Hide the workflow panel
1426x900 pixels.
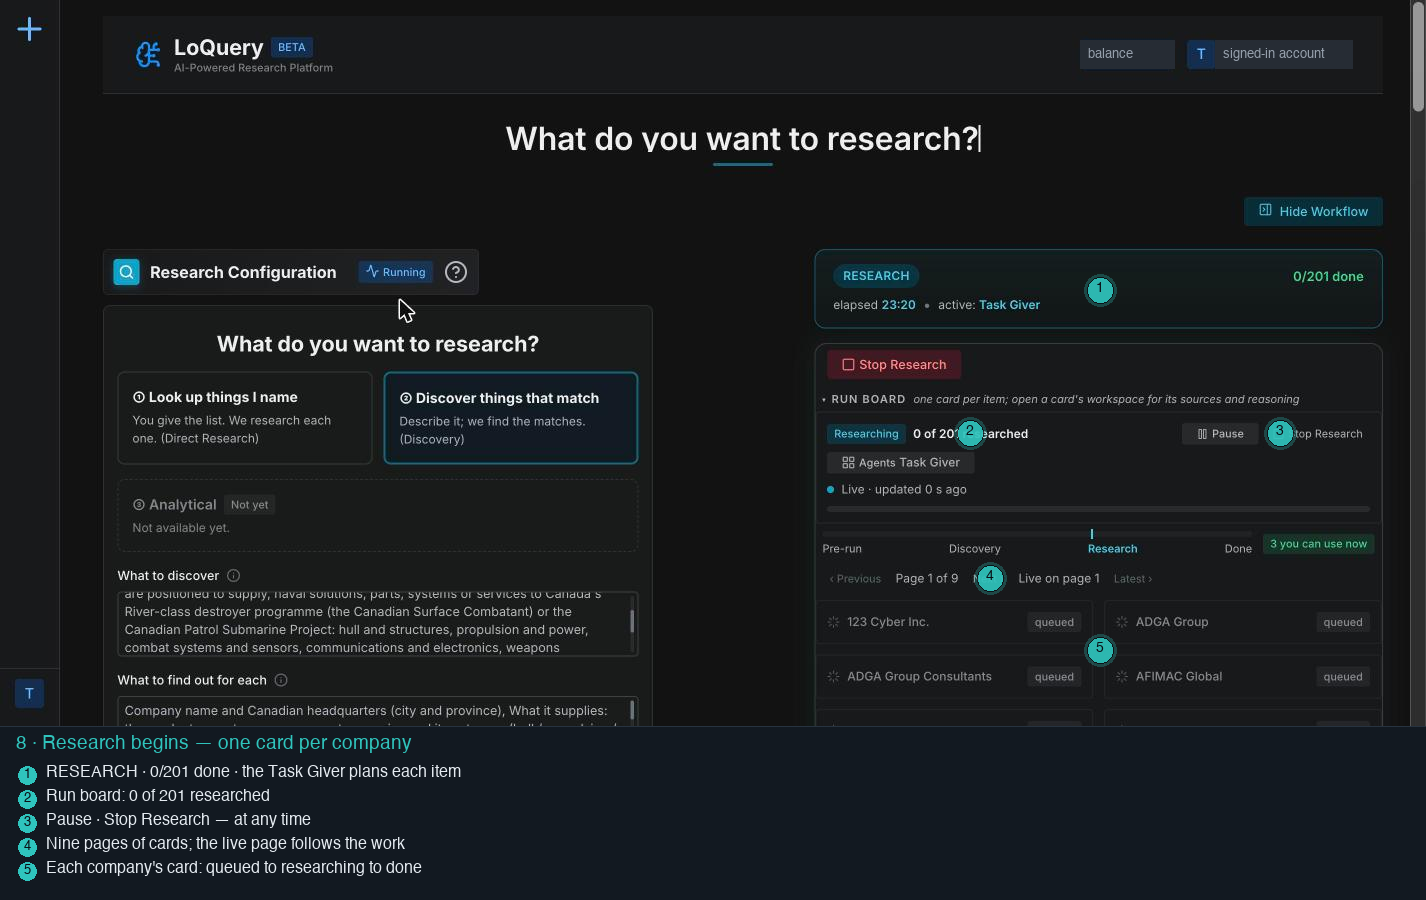point(1313,211)
